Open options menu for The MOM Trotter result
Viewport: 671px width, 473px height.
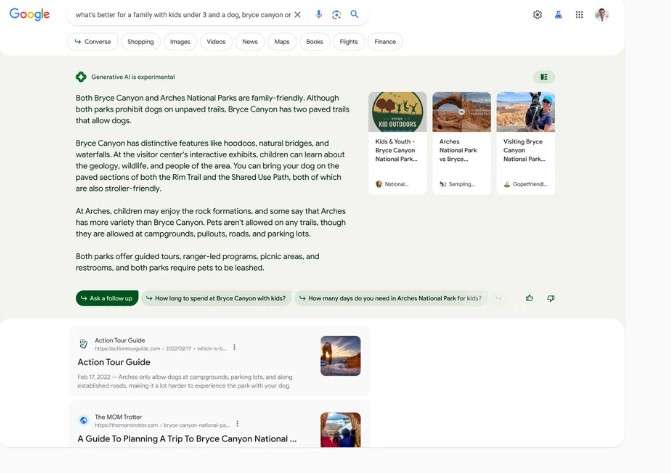point(237,424)
